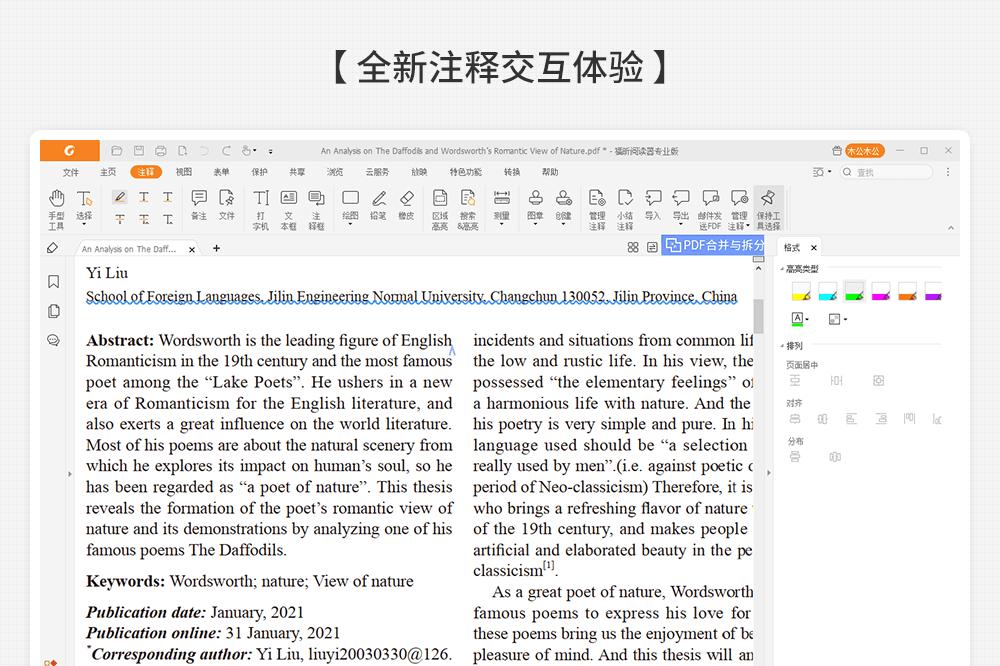The width and height of the screenshot is (1000, 666).
Task: Open a new tab with the plus button
Action: 216,248
